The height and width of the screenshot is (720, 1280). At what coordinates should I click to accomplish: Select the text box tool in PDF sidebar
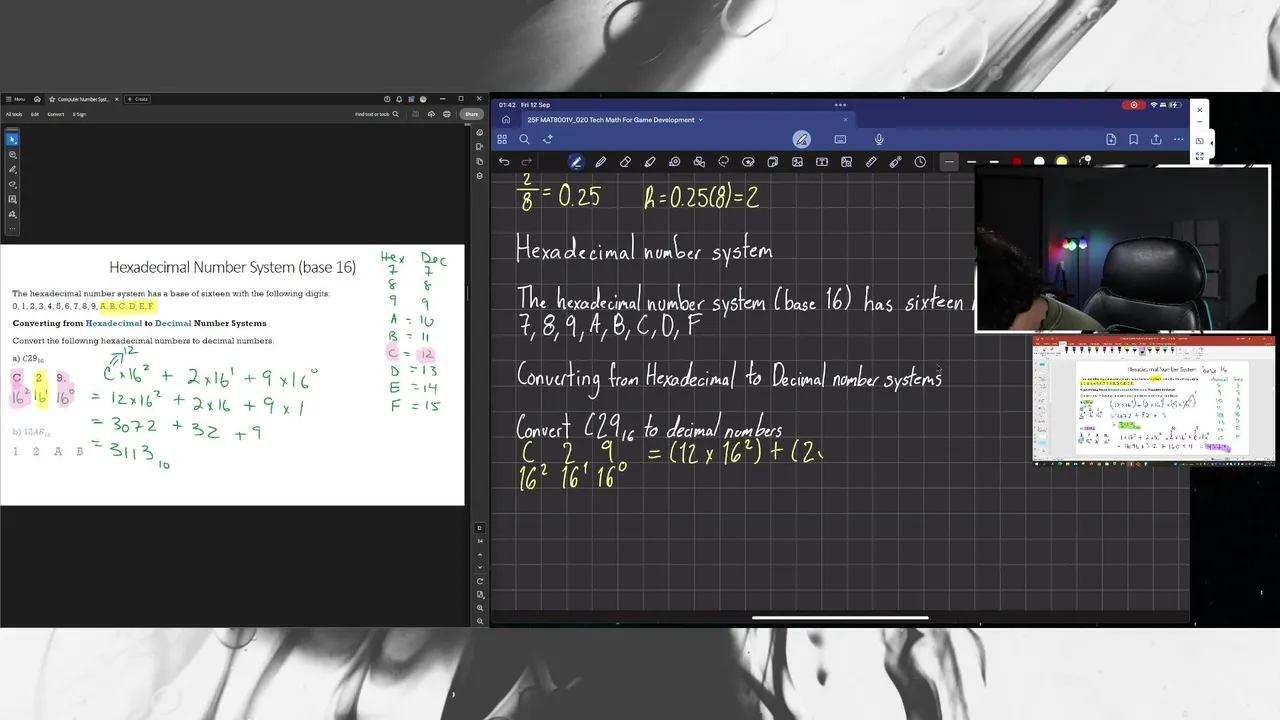point(12,199)
